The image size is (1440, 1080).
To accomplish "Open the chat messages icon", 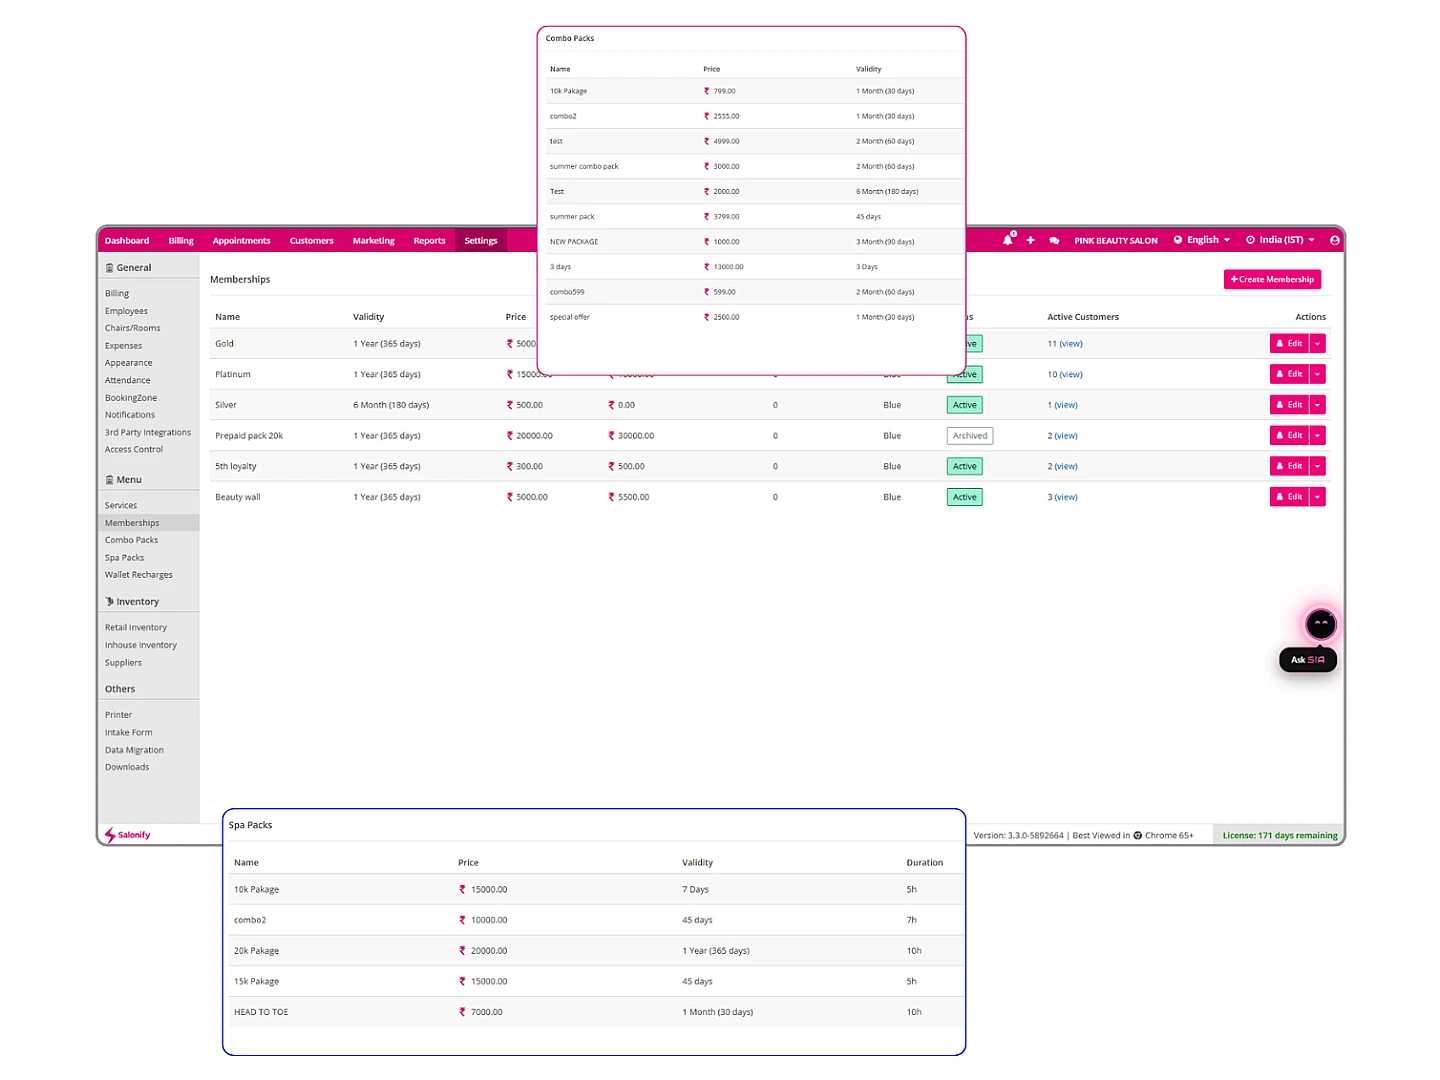I will [1054, 241].
